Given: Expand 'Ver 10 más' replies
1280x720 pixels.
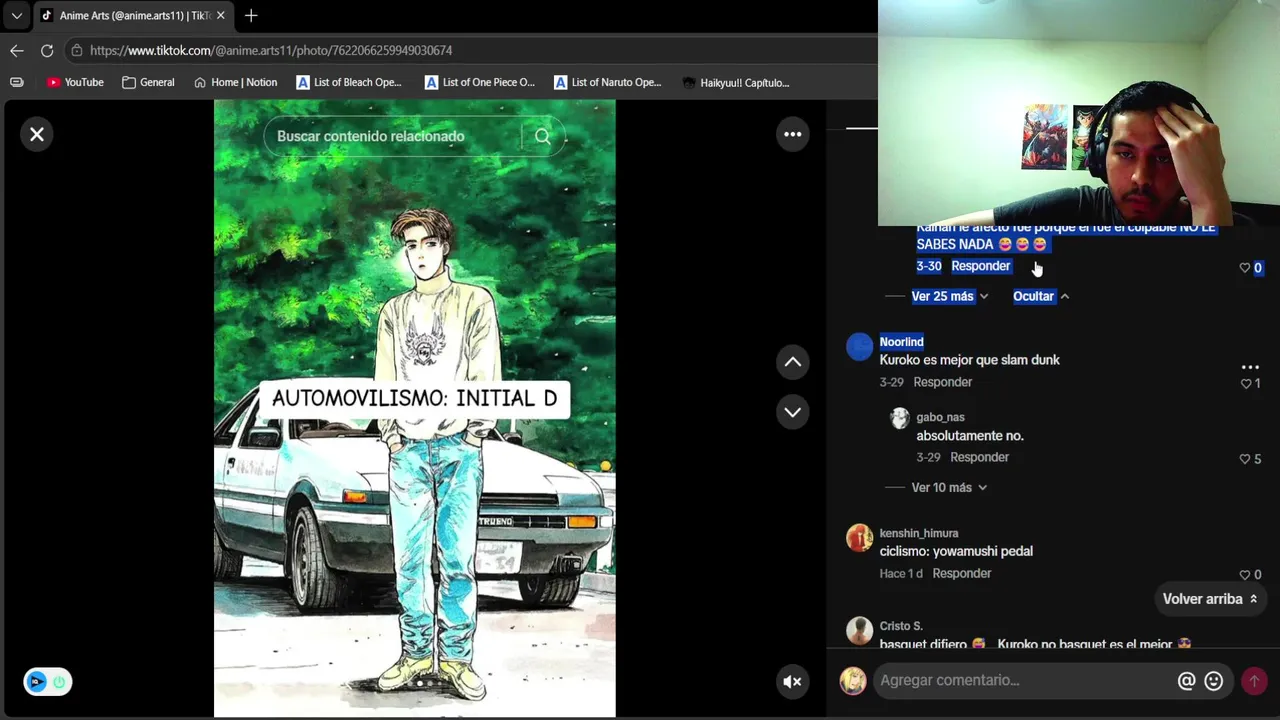Looking at the screenshot, I should pos(949,487).
